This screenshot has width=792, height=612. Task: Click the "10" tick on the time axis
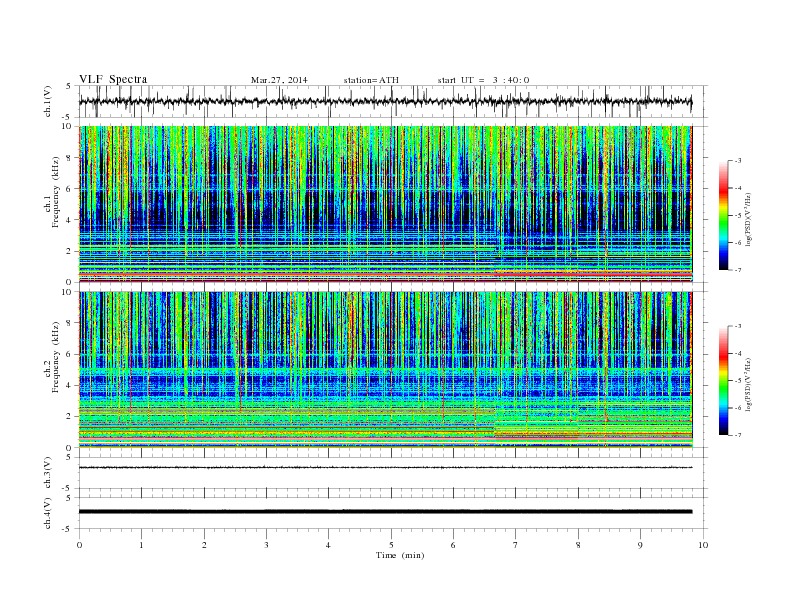(703, 545)
